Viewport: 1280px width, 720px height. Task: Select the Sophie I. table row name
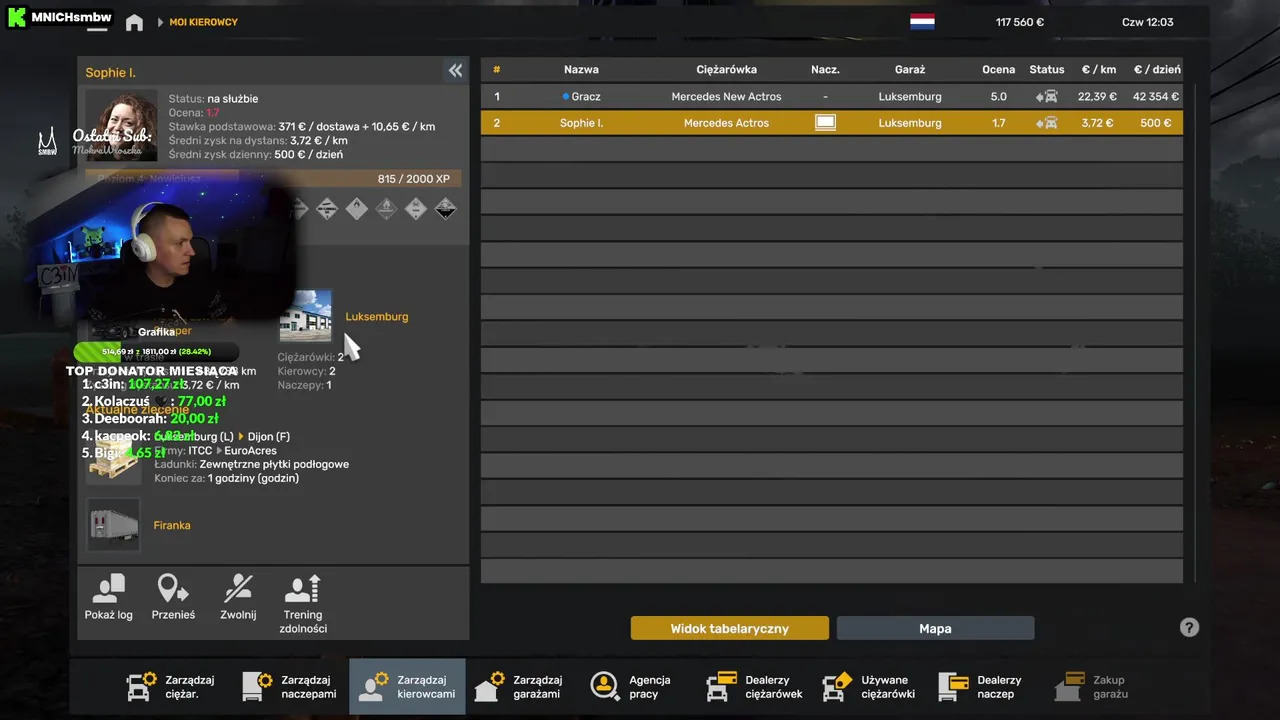coord(581,123)
